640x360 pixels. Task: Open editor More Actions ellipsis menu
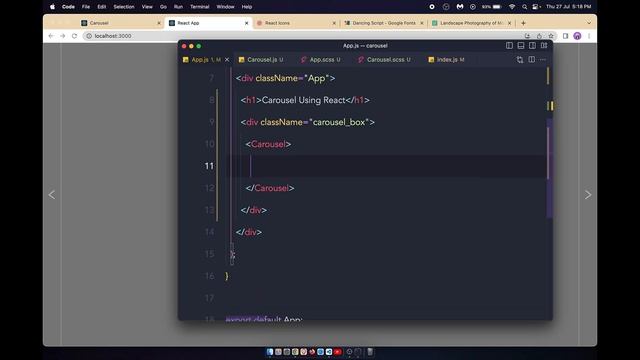tap(543, 60)
